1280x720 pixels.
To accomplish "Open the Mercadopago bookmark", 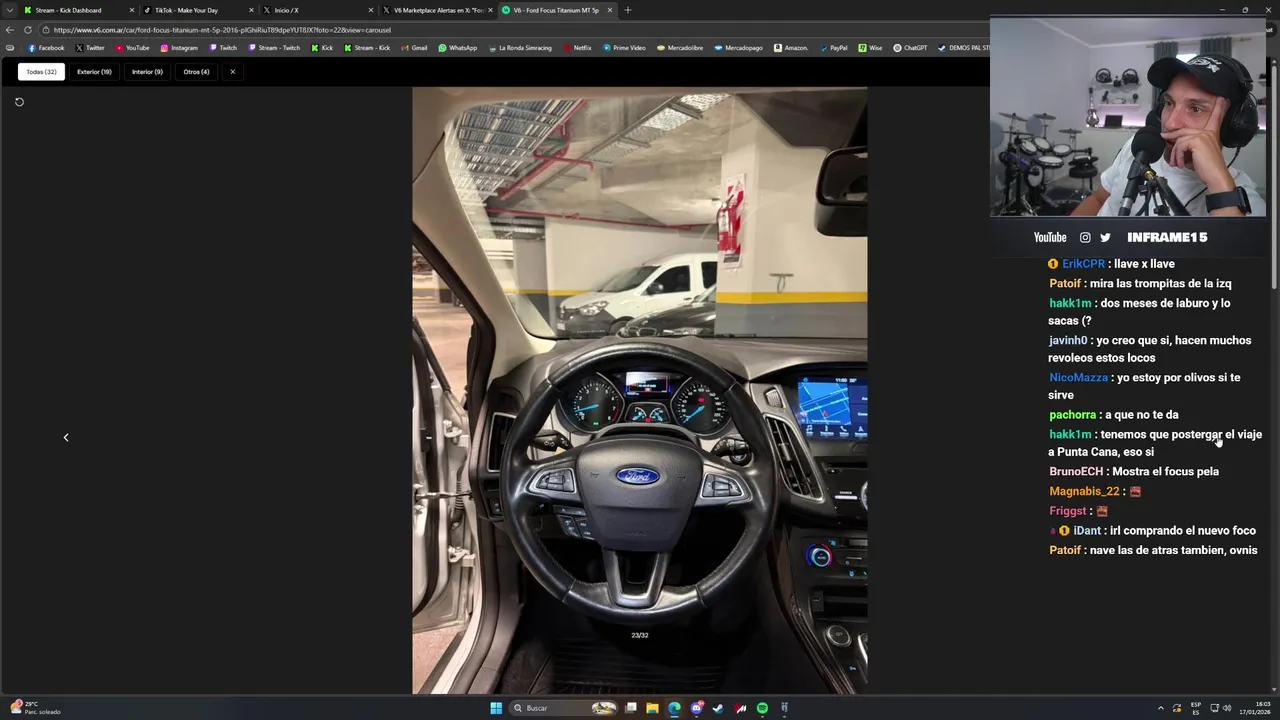I will click(738, 48).
